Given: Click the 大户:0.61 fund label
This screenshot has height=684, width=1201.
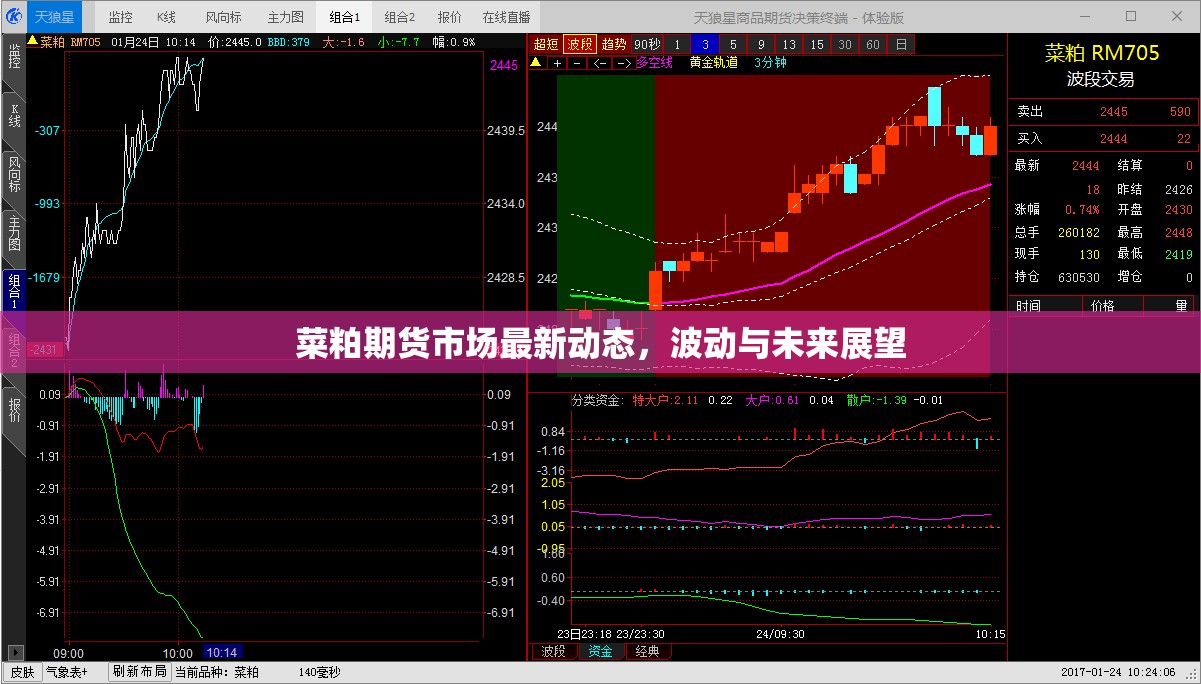Looking at the screenshot, I should click(772, 400).
